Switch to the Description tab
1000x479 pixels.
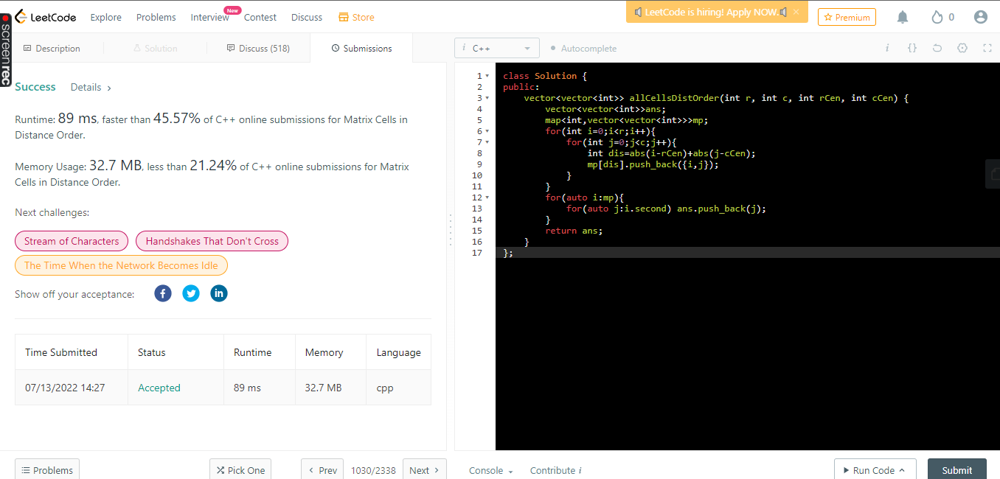point(52,48)
